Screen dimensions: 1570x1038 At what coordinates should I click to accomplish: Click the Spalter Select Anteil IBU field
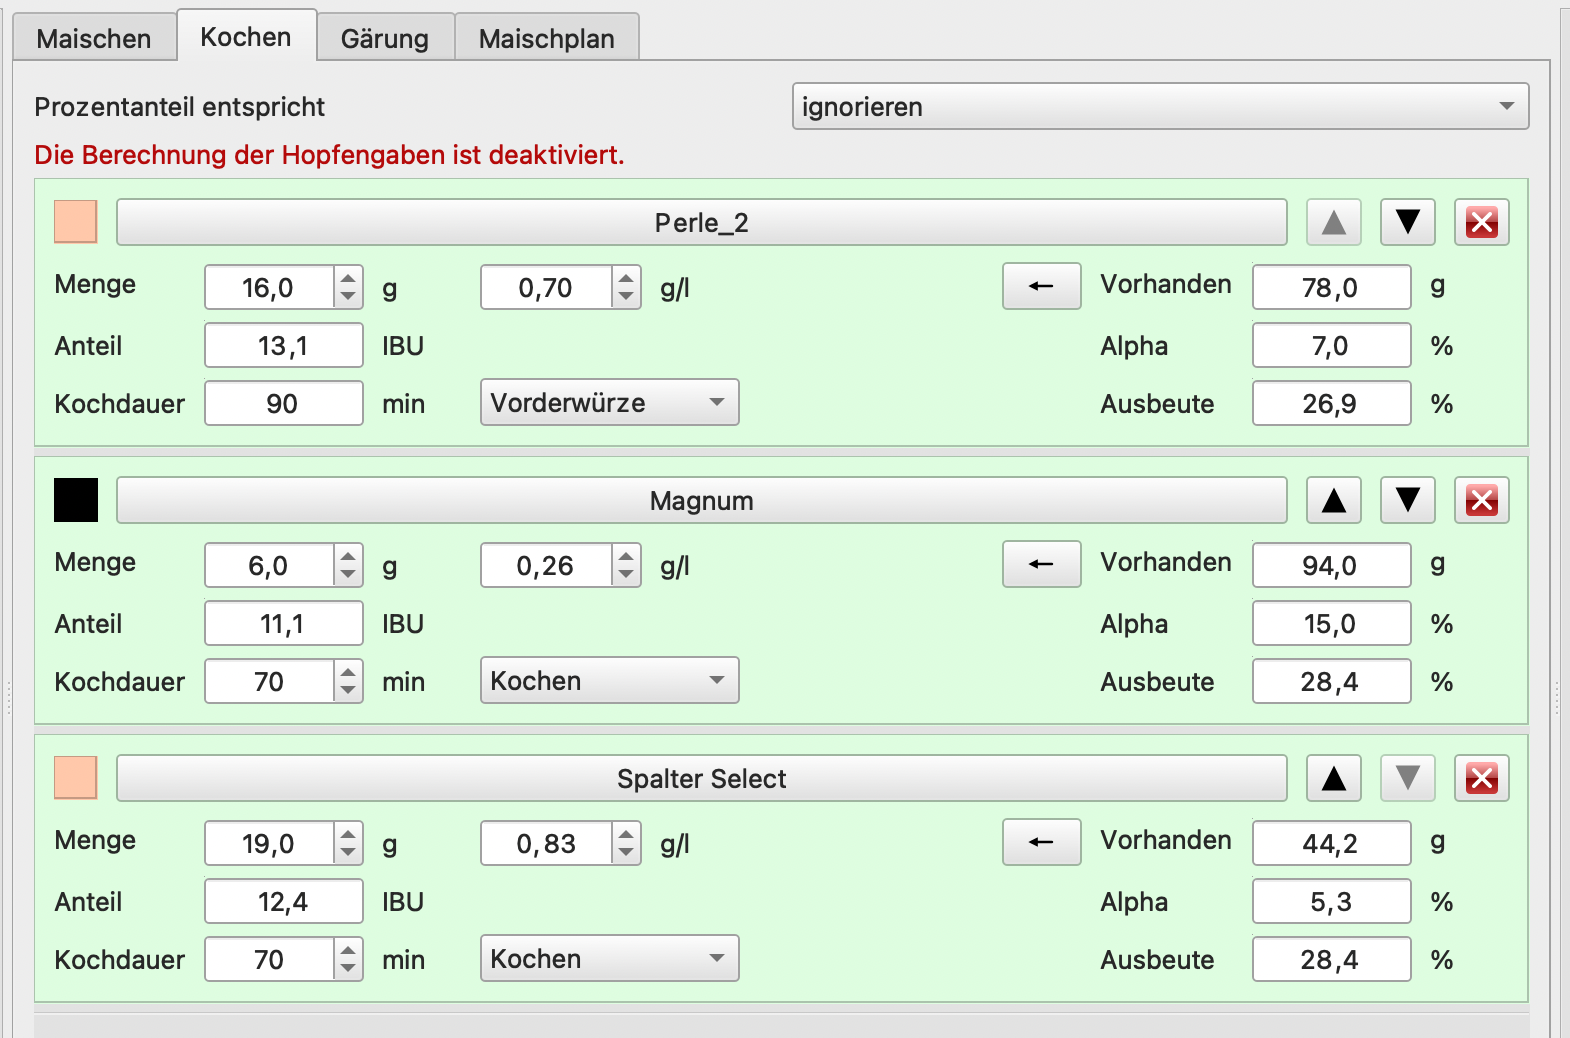pos(283,902)
